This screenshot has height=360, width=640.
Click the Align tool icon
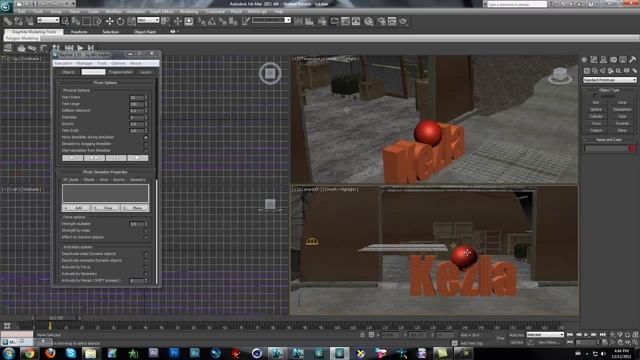tap(309, 21)
